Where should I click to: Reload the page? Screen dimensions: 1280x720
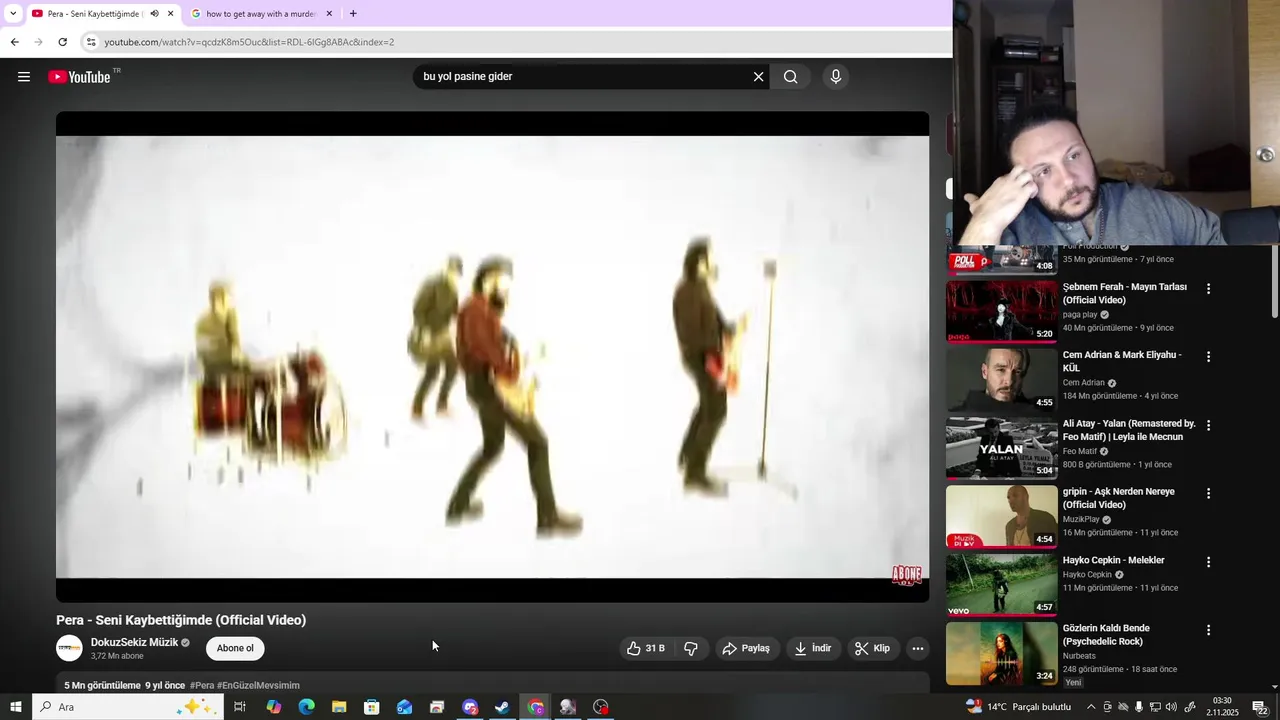click(x=62, y=42)
